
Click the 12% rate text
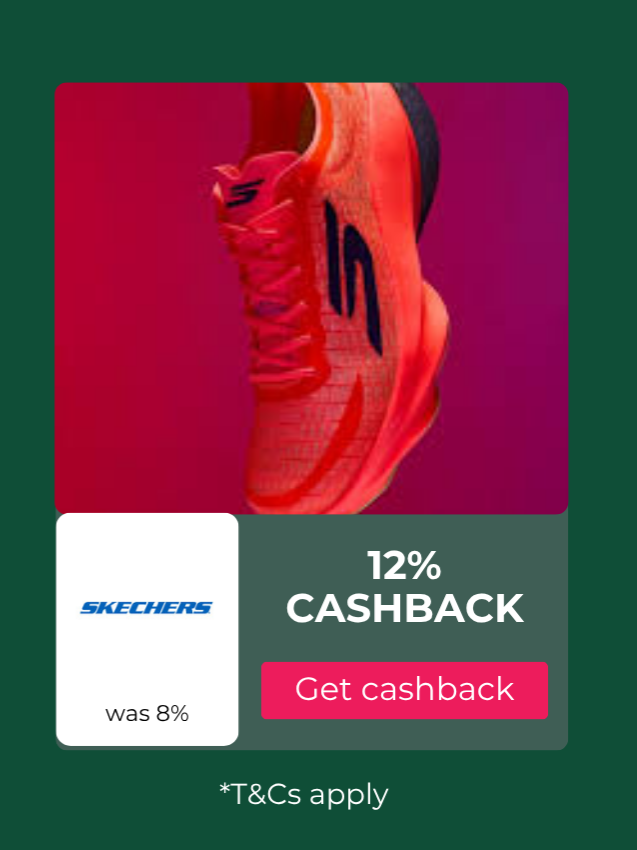point(404,565)
